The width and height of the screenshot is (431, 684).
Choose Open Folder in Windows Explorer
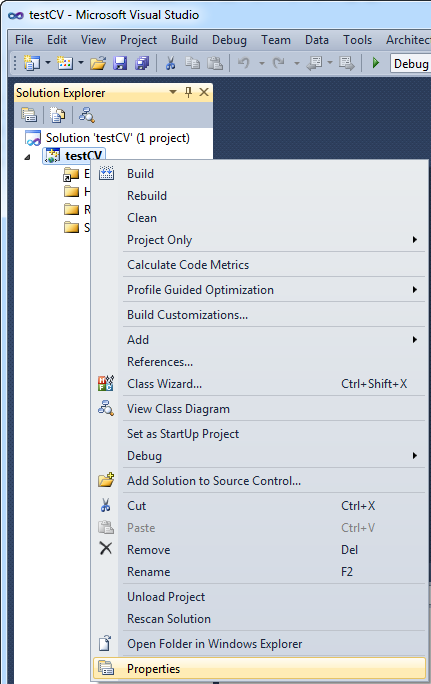point(215,644)
